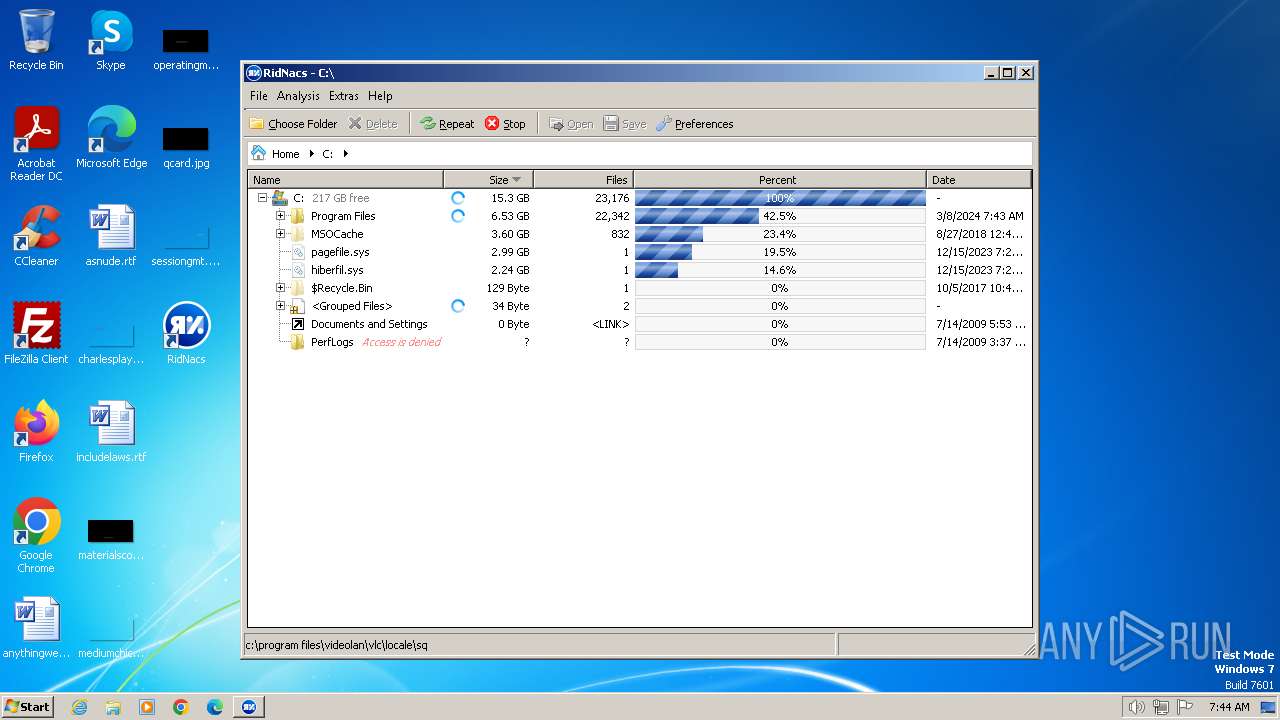1280x720 pixels.
Task: Click the C: drive icon in the tree
Action: click(279, 198)
